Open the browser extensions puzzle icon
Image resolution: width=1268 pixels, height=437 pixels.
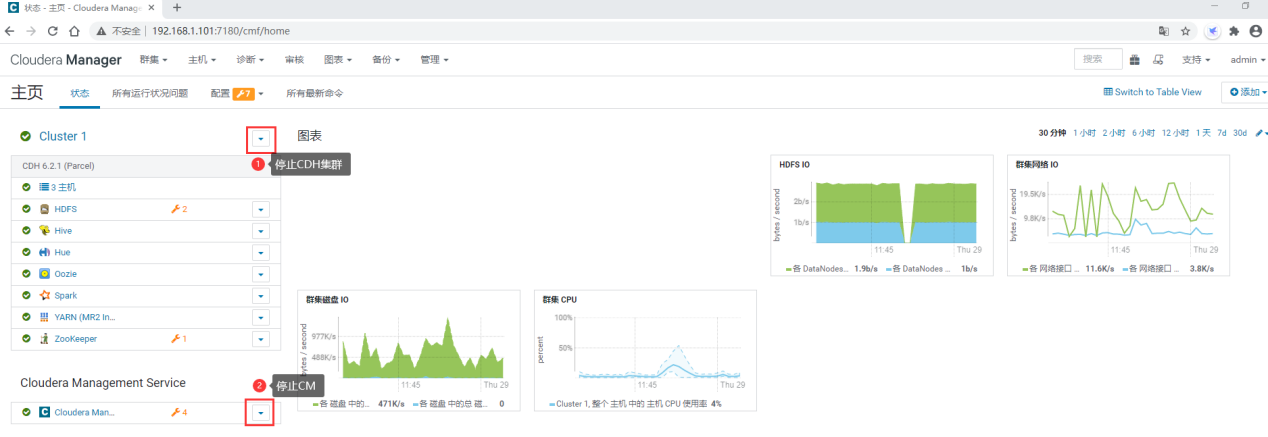1234,31
